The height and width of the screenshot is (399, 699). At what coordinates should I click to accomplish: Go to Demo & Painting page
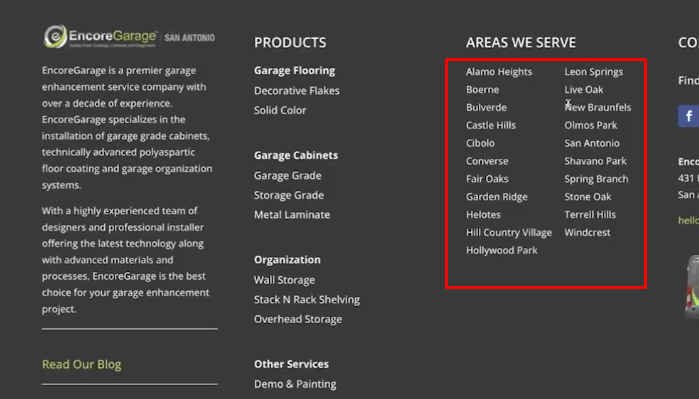[x=295, y=384]
